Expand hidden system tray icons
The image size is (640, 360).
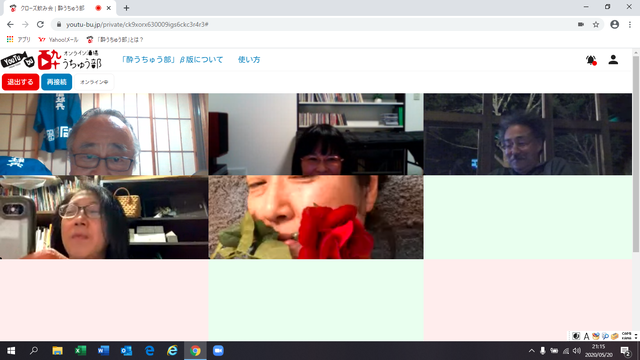coord(531,351)
